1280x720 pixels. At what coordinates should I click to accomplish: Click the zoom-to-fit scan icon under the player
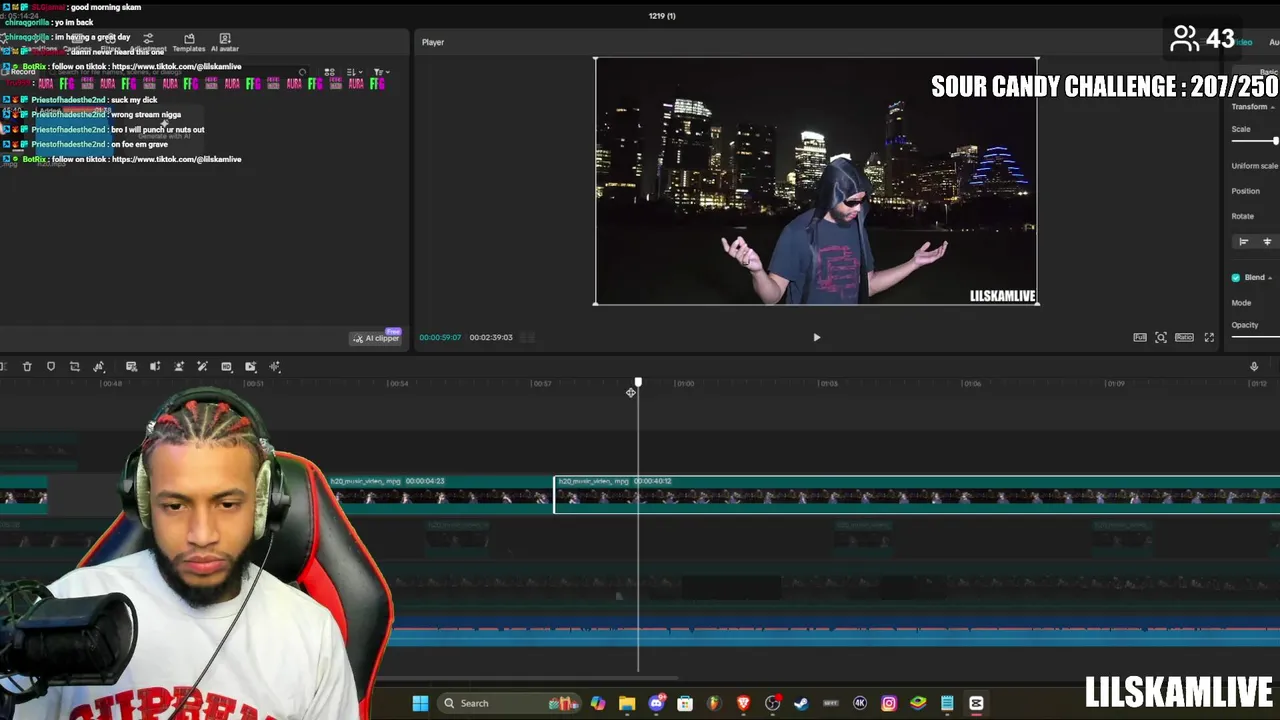(1161, 338)
